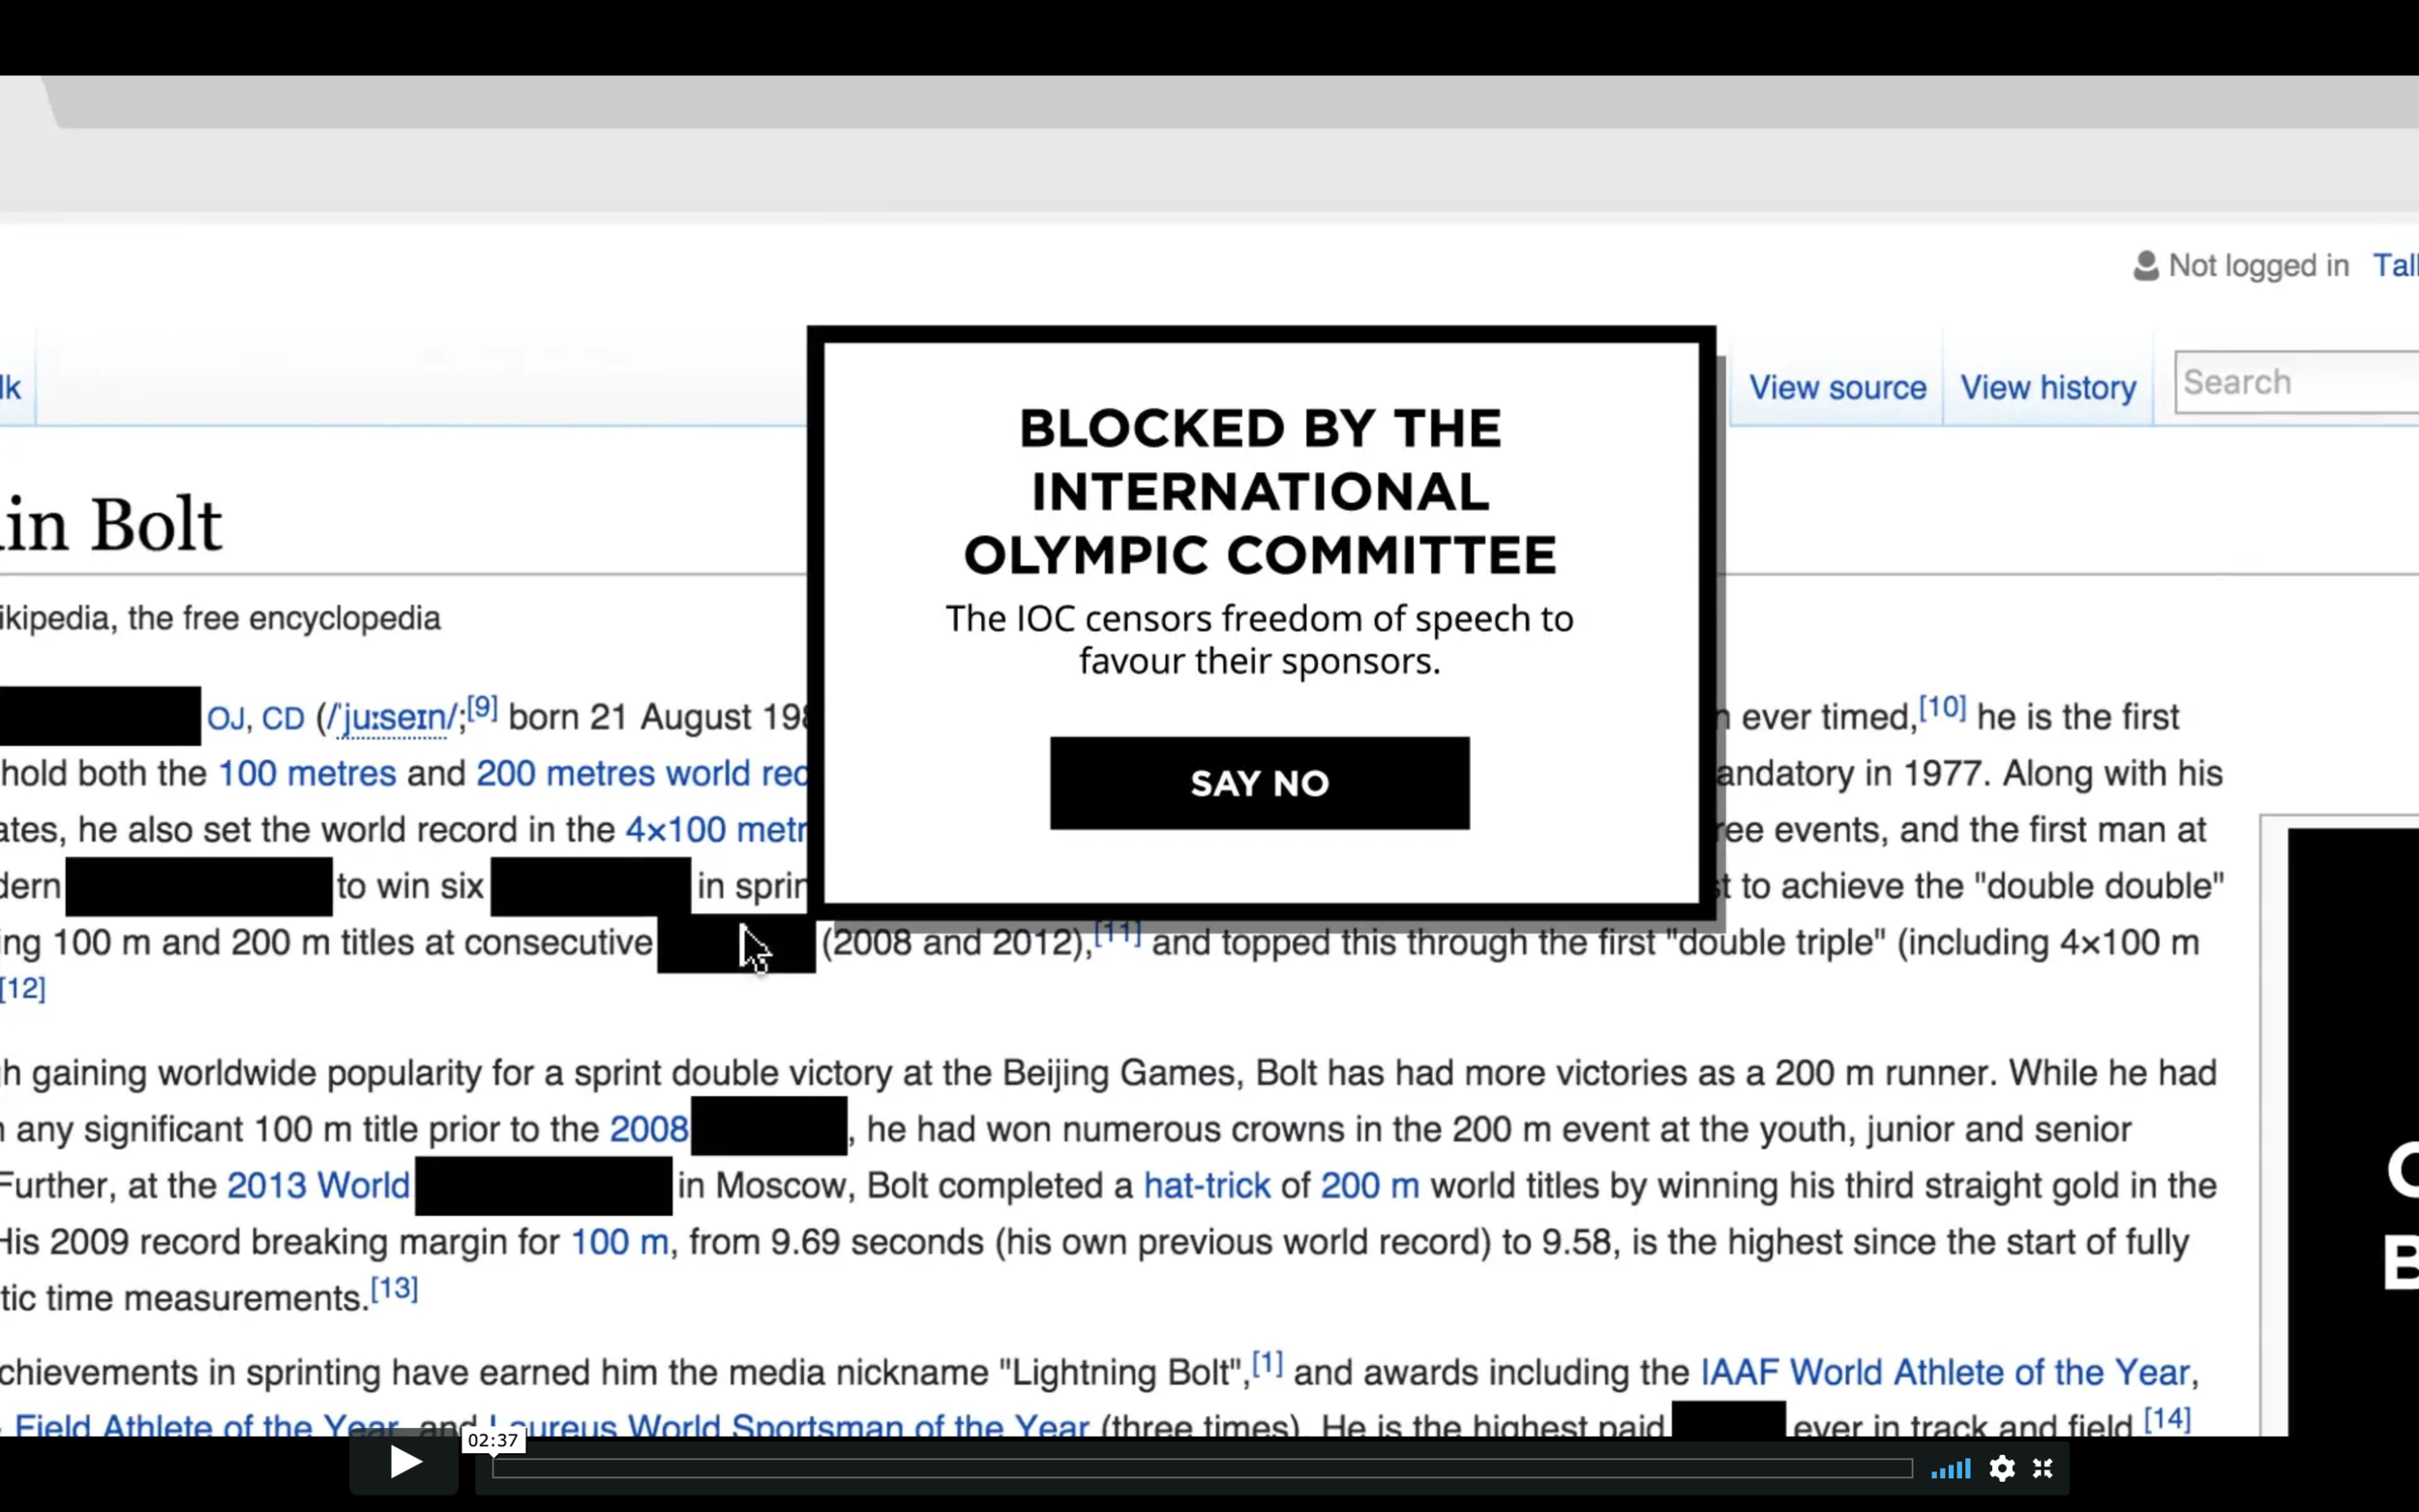Follow the 100 metres link
This screenshot has width=2419, height=1512.
(307, 773)
